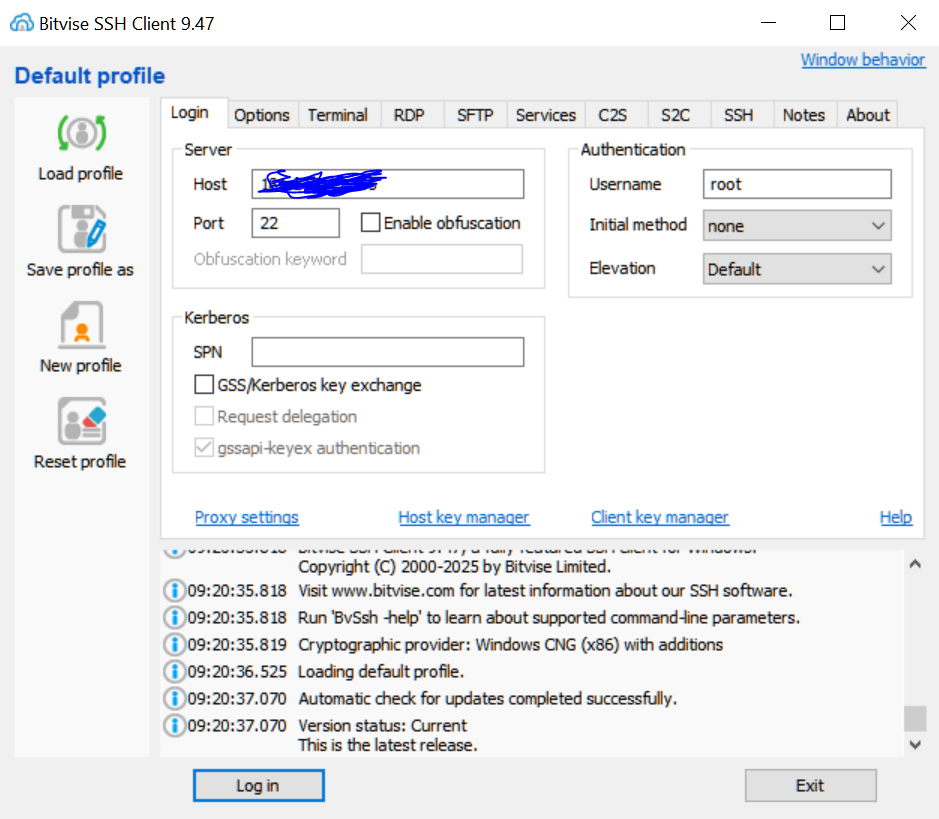The height and width of the screenshot is (819, 939).
Task: Switch to the SFTP tab
Action: click(475, 115)
